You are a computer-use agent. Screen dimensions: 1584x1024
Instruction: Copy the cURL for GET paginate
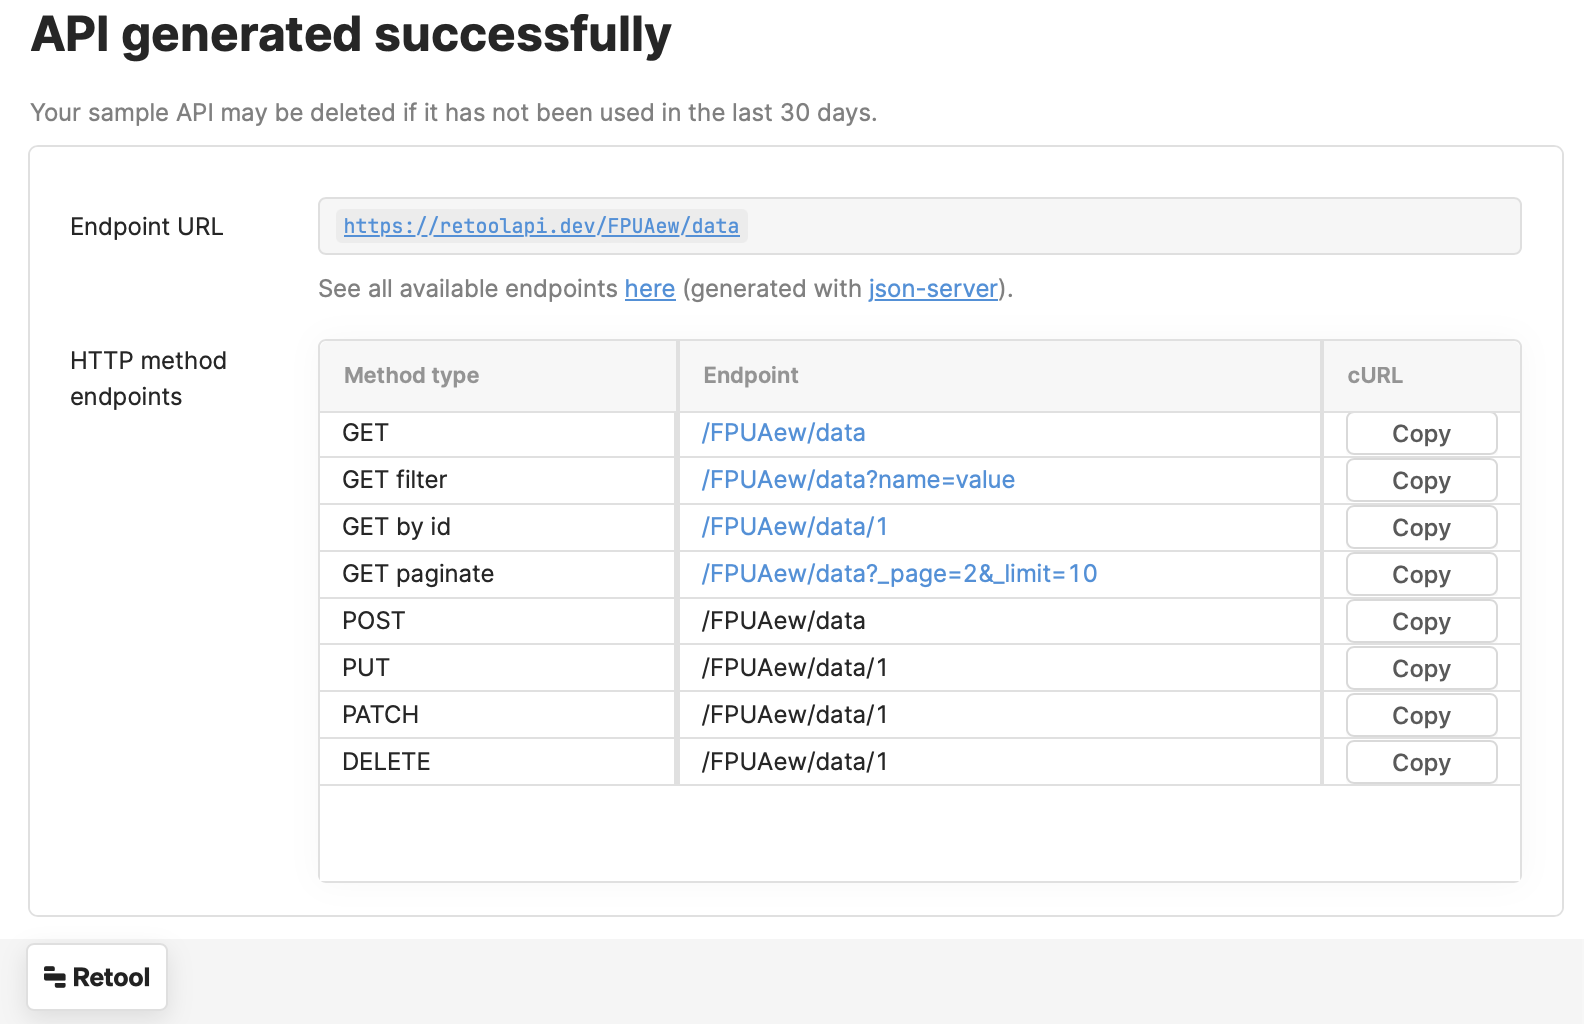tap(1421, 575)
